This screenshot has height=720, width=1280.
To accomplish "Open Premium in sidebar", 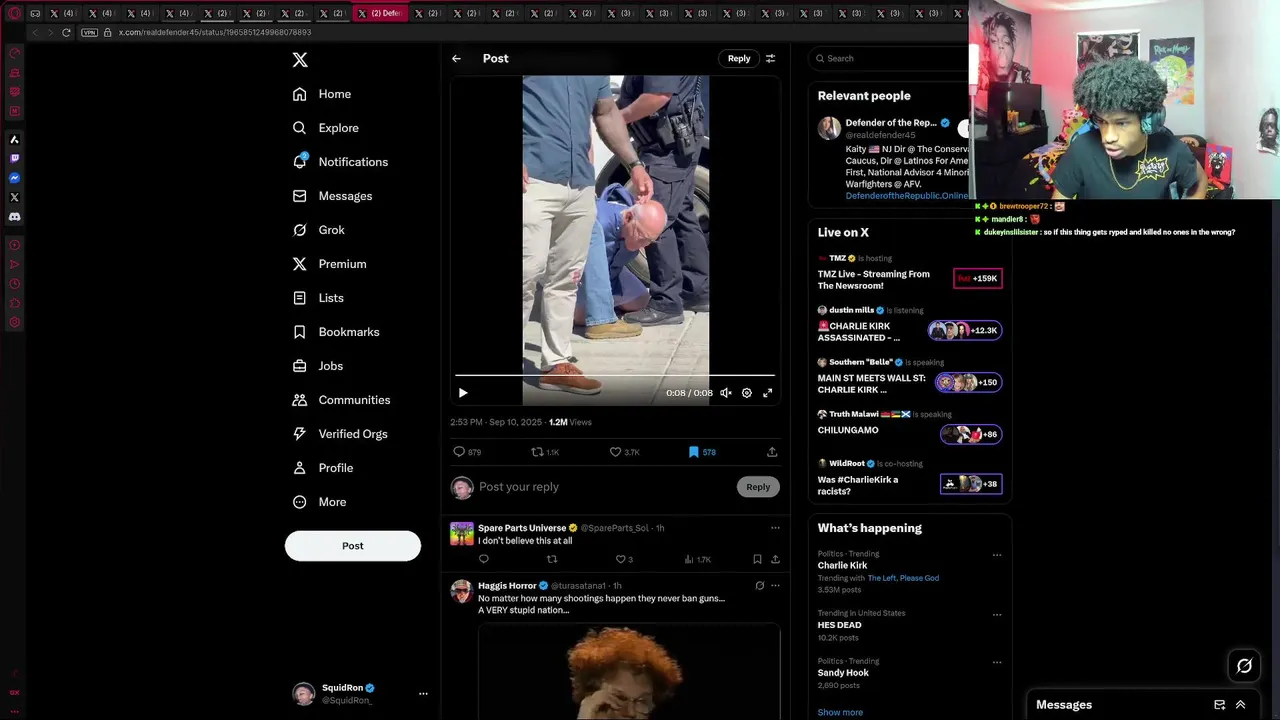I will [x=330, y=264].
